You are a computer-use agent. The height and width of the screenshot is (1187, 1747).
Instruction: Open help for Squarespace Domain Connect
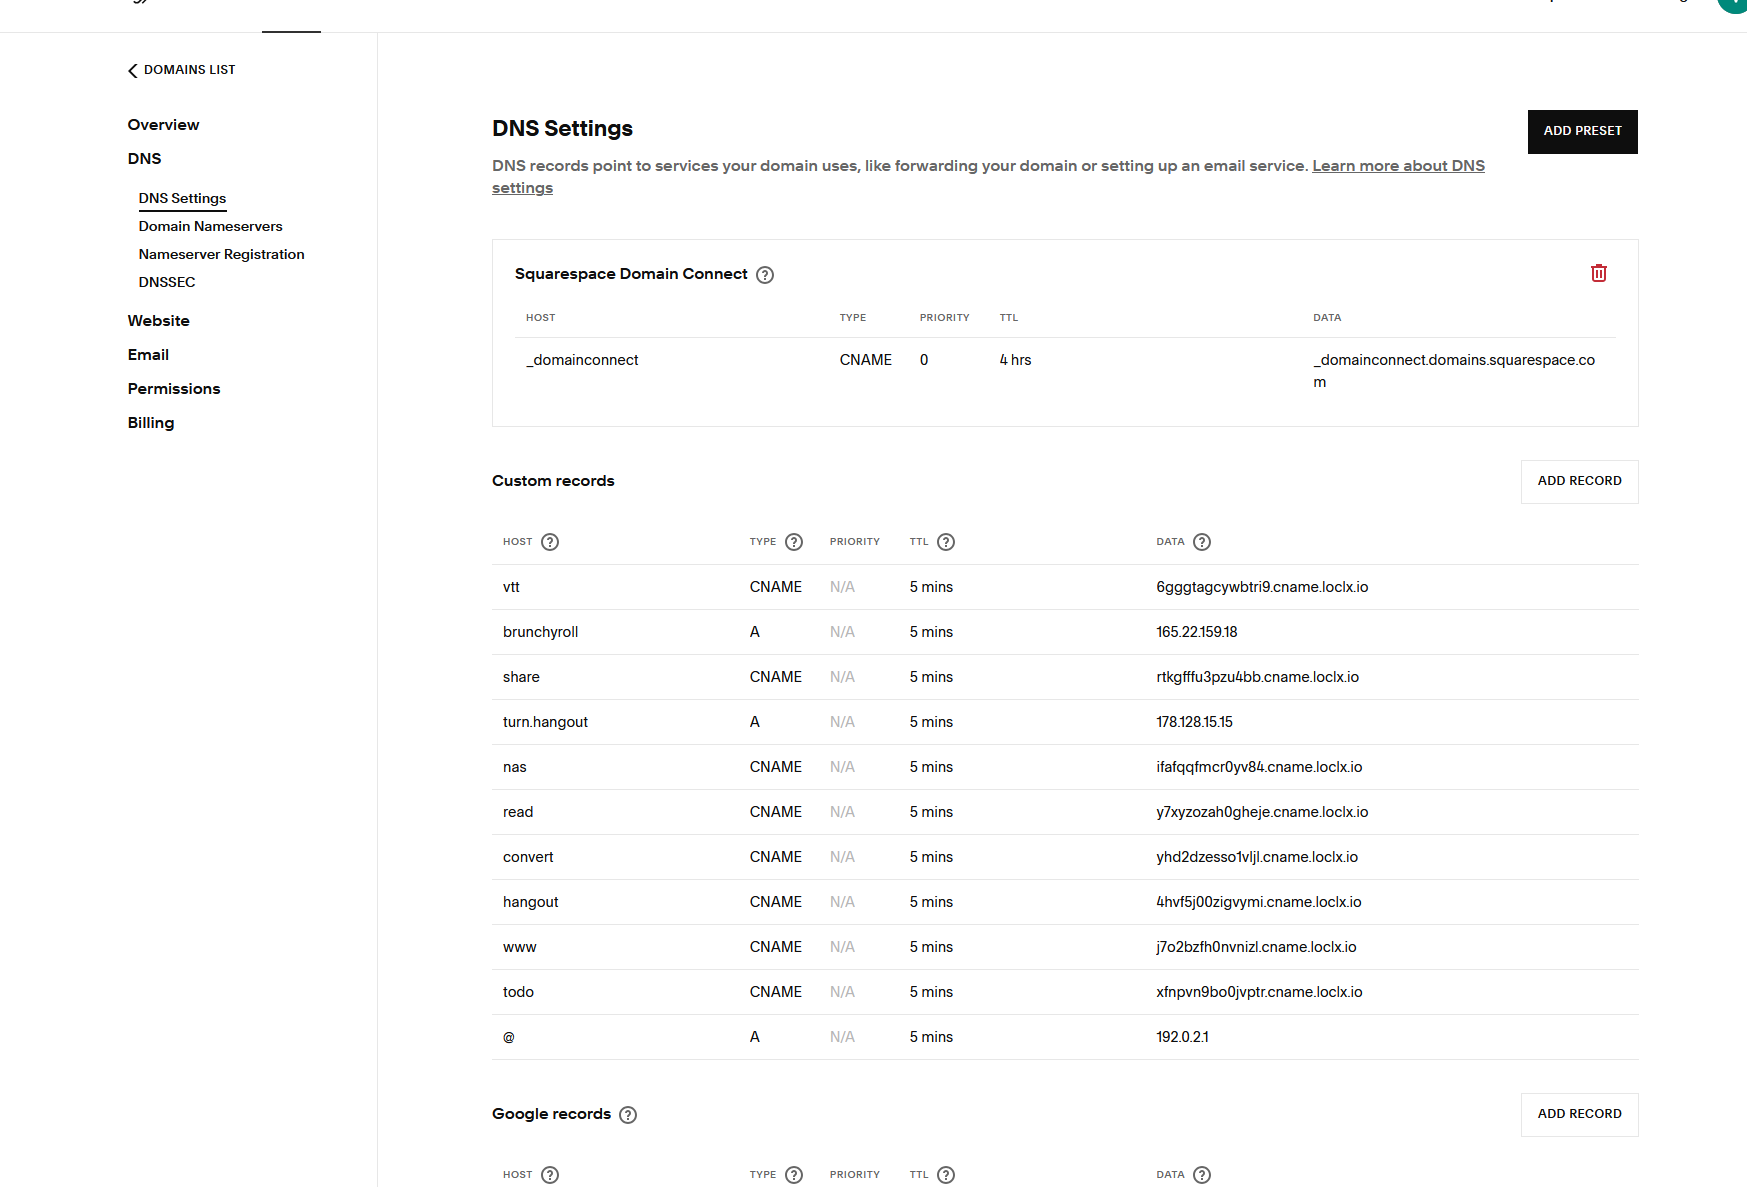pos(764,275)
